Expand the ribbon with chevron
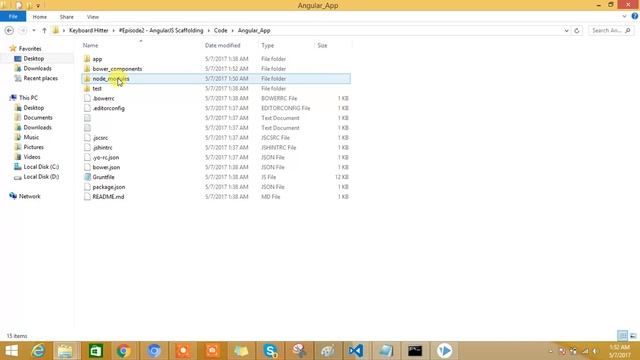The height and width of the screenshot is (360, 640). click(624, 16)
